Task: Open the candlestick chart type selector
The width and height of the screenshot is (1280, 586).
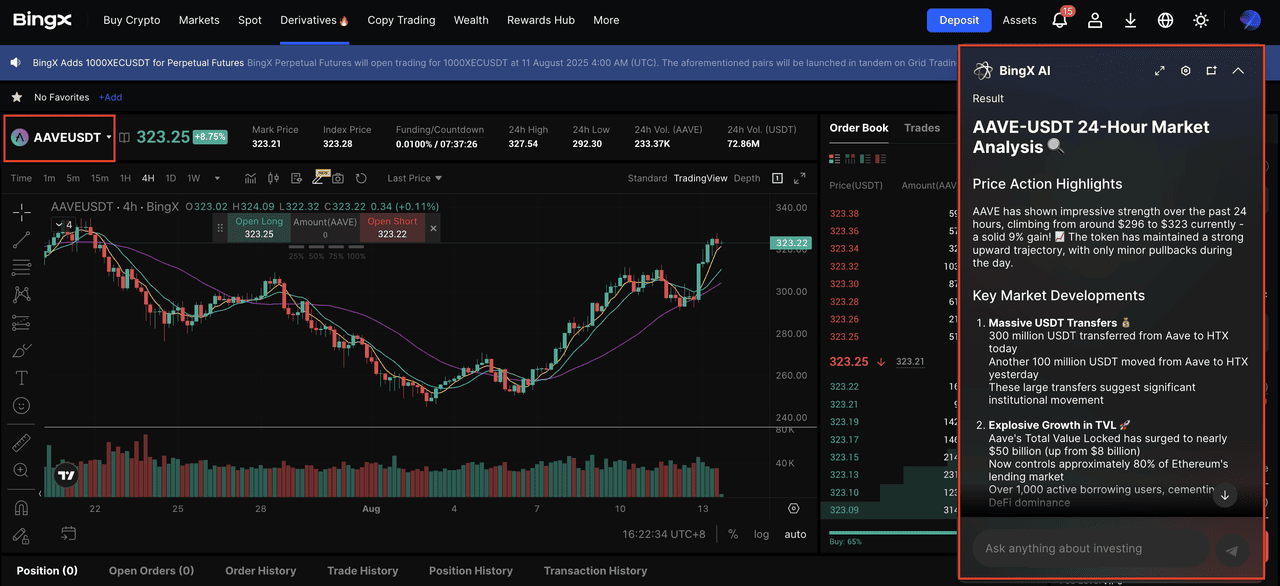Action: (273, 178)
